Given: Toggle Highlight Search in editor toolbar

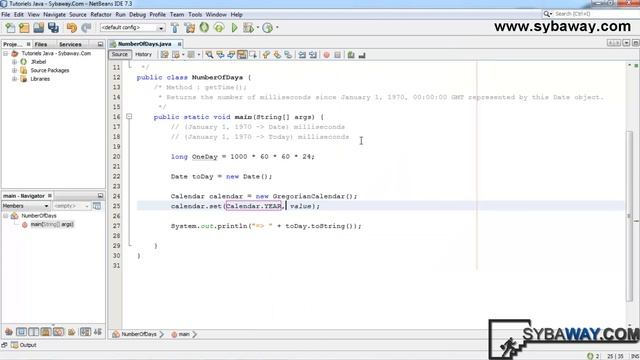Looking at the screenshot, I should pos(242,55).
